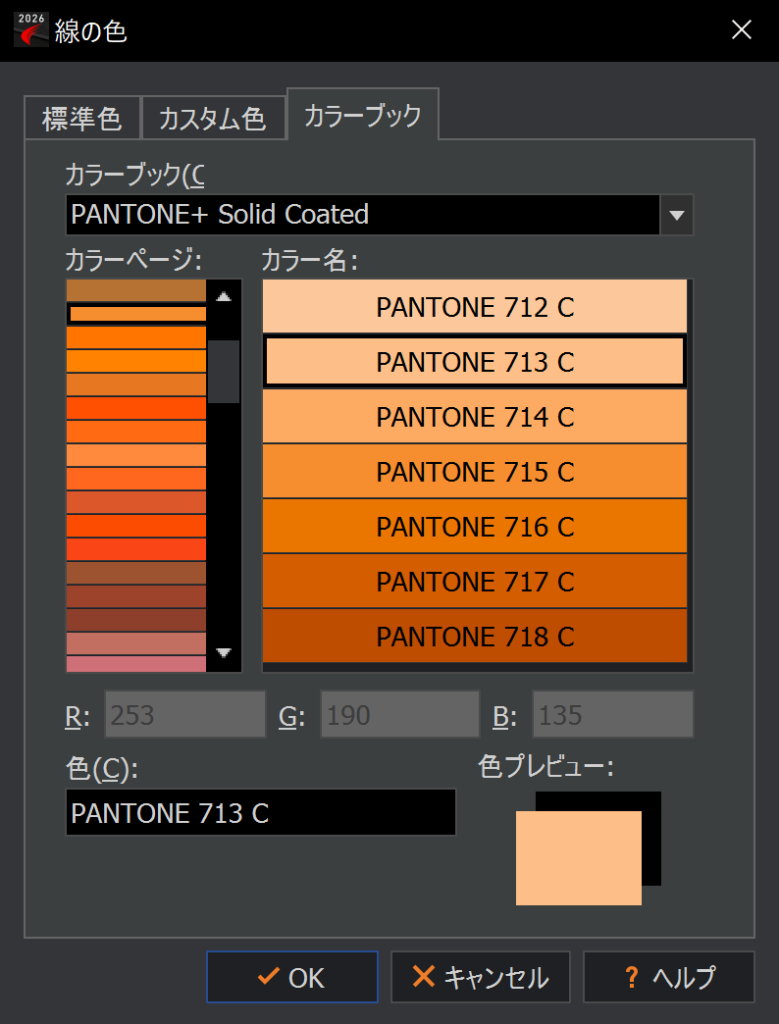The width and height of the screenshot is (779, 1024).
Task: Choose the PANTONE 715 C color
Action: tap(475, 471)
